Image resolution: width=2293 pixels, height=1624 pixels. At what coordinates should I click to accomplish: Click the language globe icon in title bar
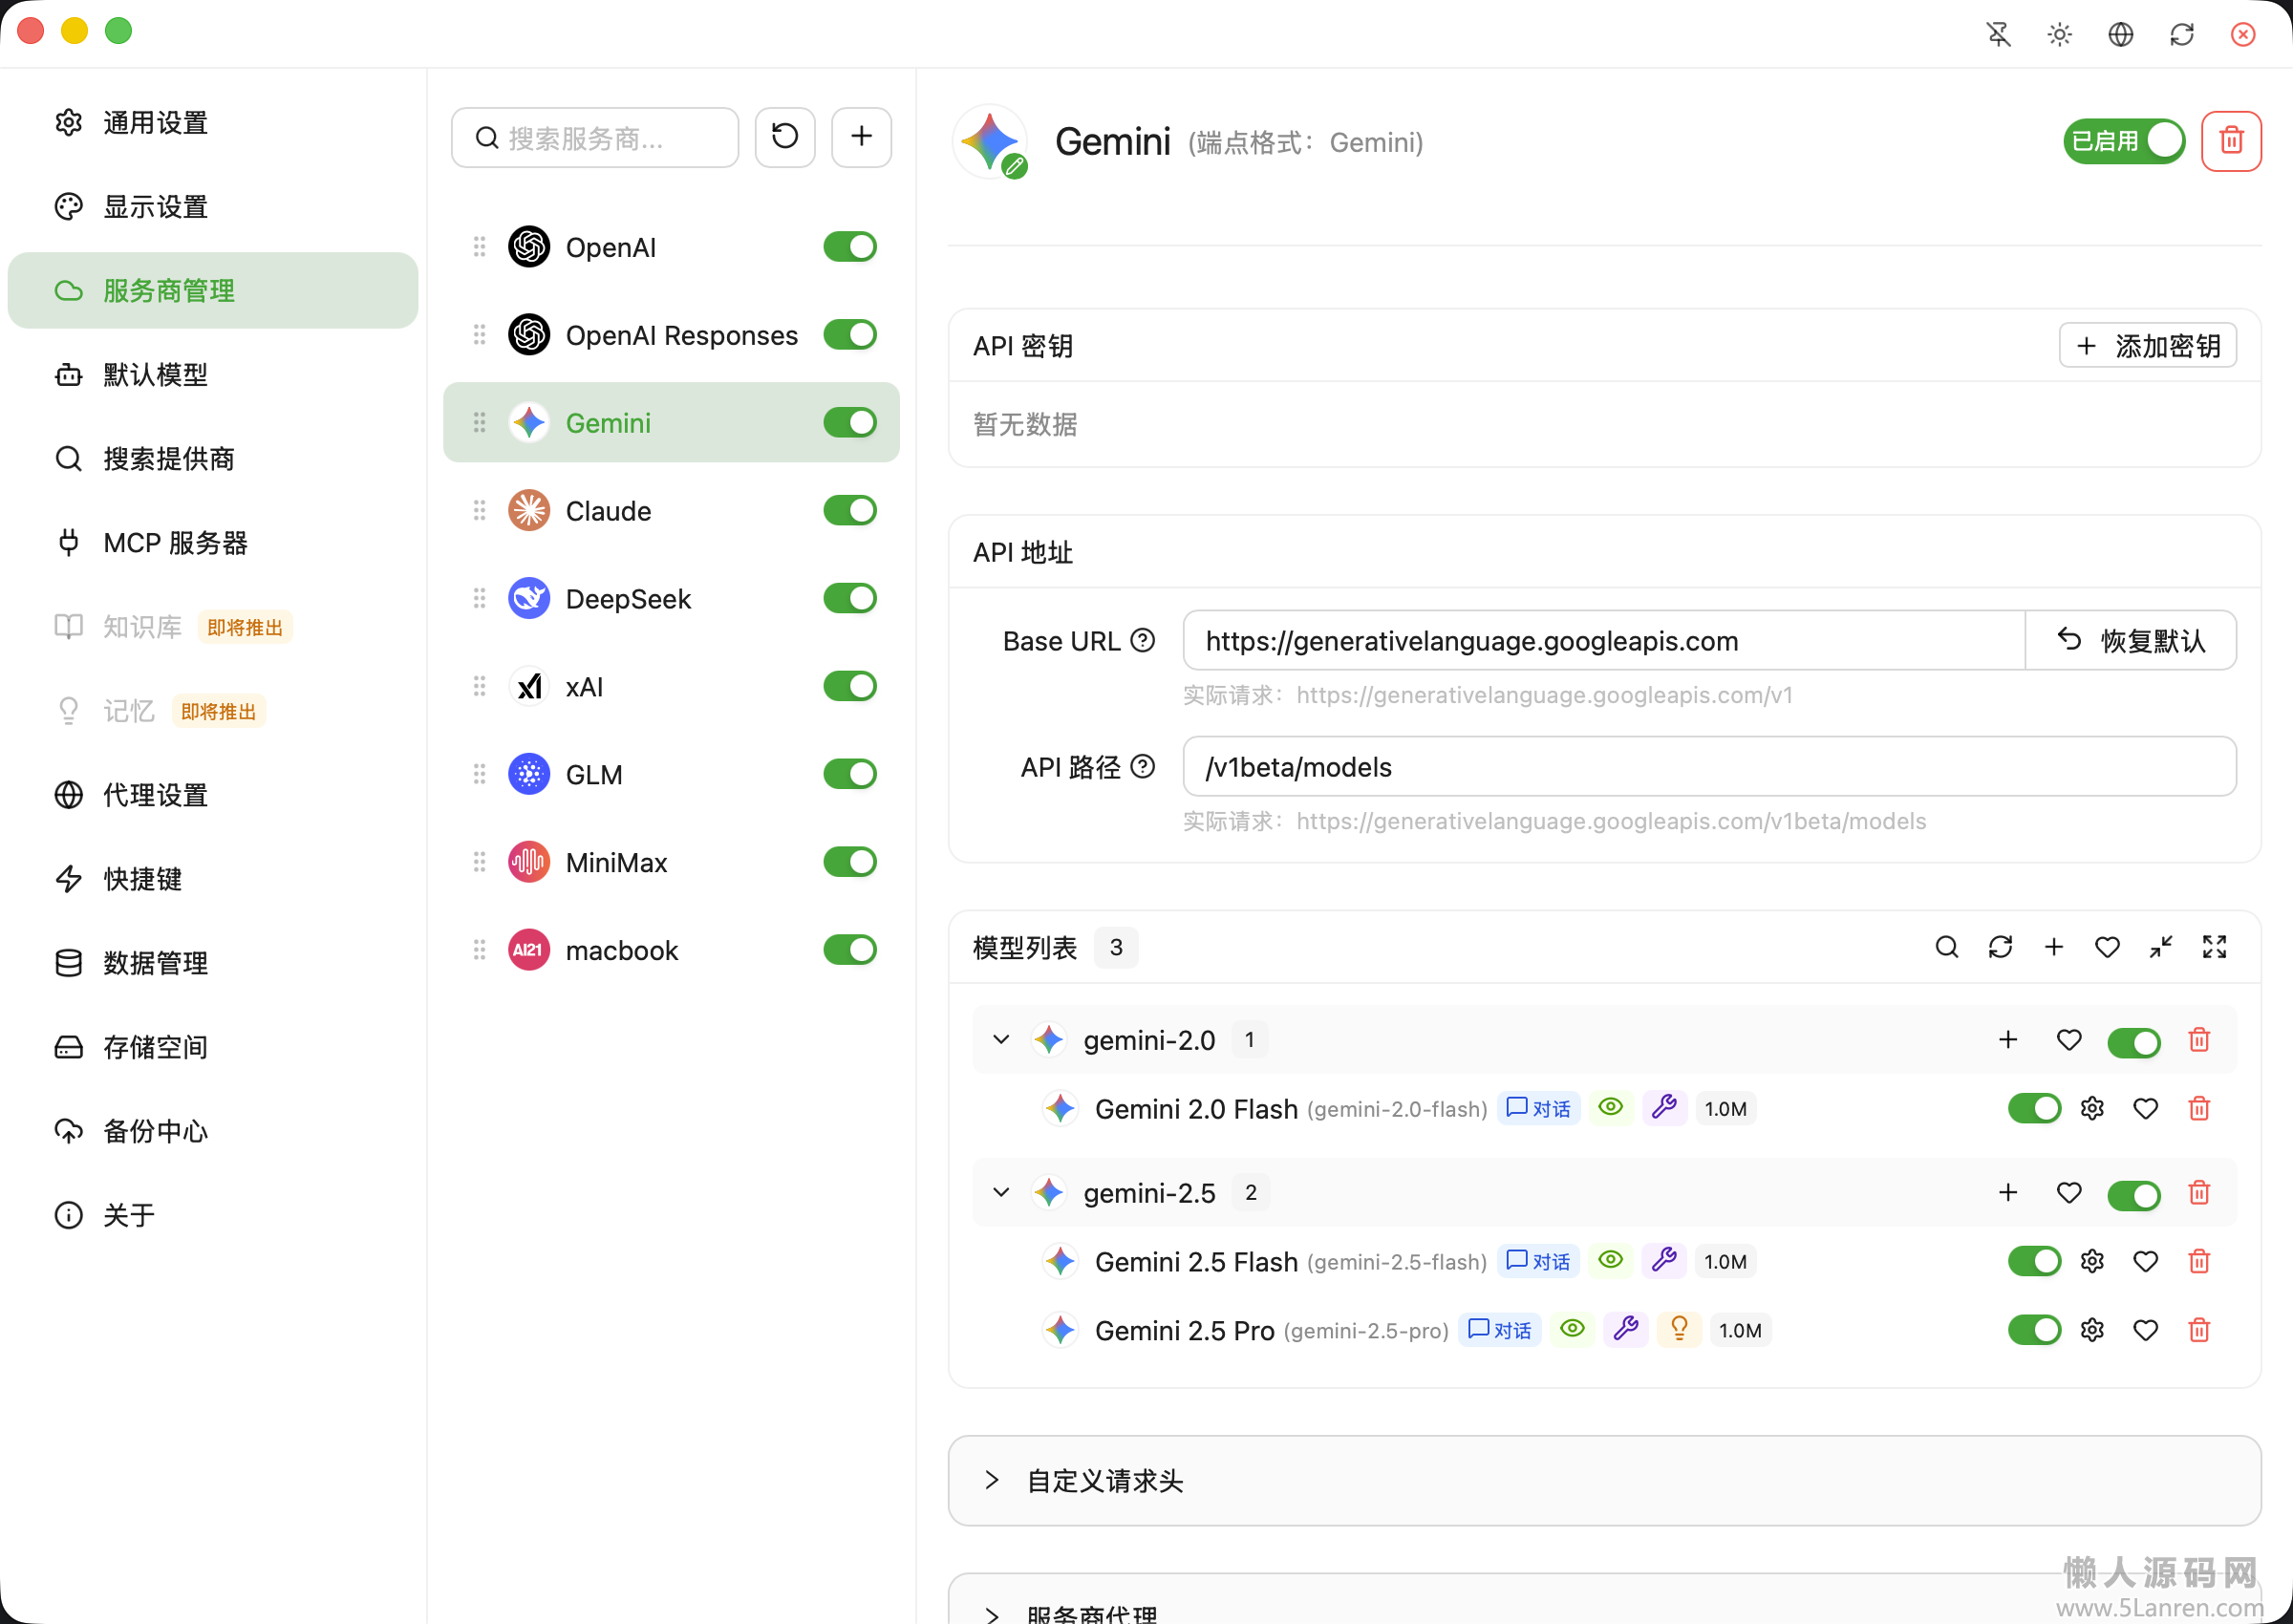tap(2120, 35)
